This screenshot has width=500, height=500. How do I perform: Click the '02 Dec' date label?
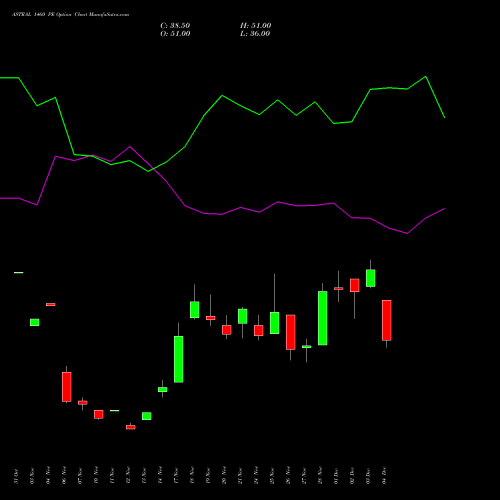tap(352, 476)
